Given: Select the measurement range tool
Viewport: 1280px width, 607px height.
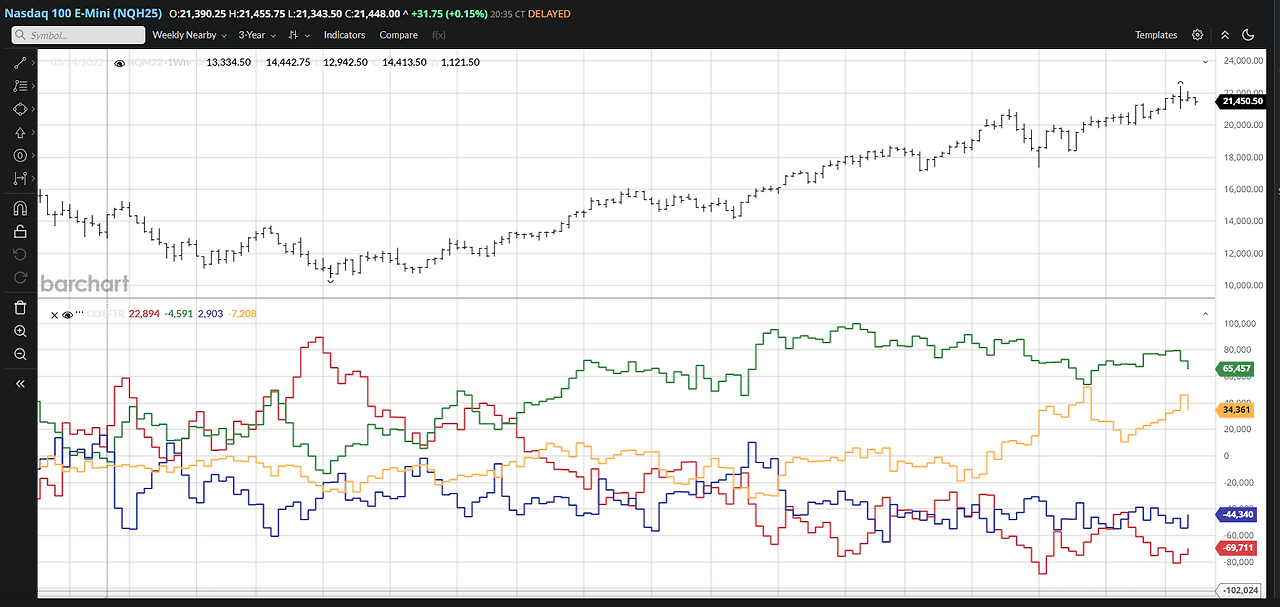Looking at the screenshot, I should 19,178.
